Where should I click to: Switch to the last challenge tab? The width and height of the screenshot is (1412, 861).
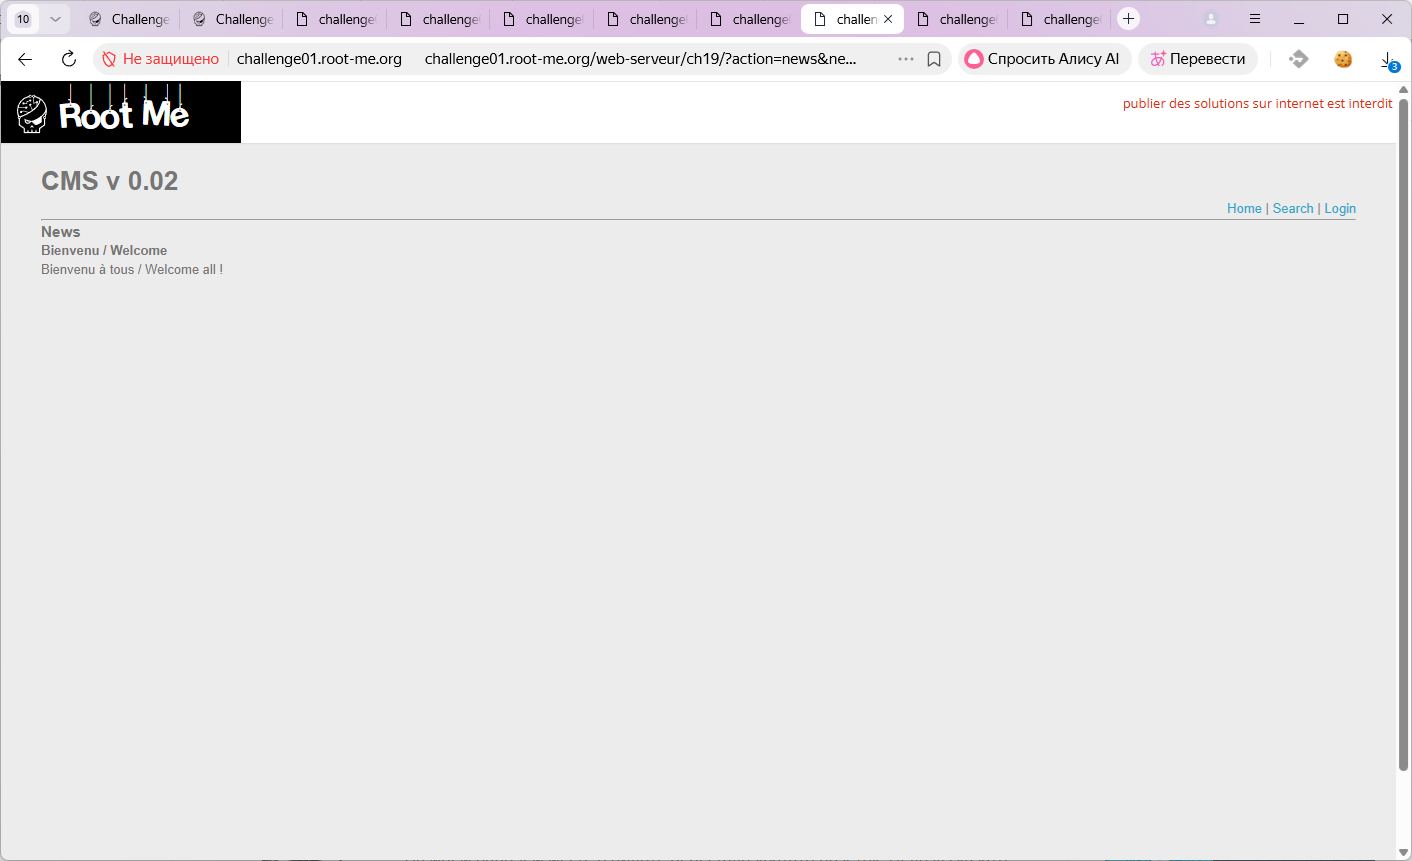pyautogui.click(x=1060, y=19)
